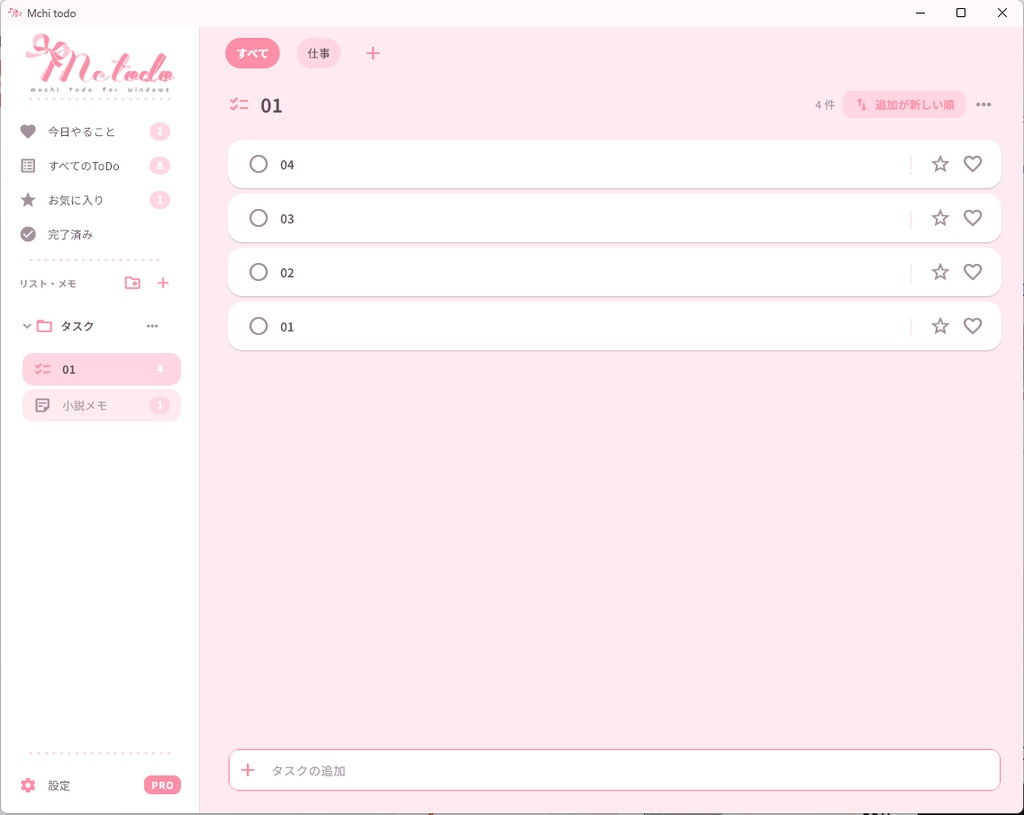1024x815 pixels.
Task: Add task 04 to today with heart
Action: pos(973,164)
